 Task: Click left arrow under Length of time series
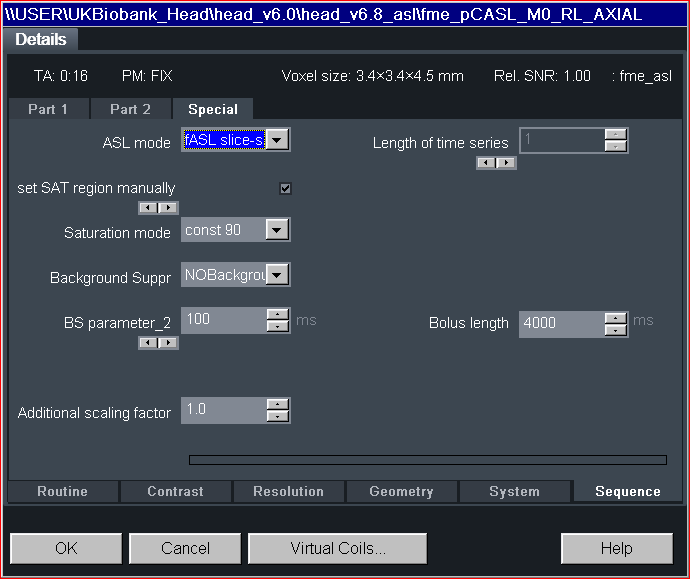[x=486, y=163]
